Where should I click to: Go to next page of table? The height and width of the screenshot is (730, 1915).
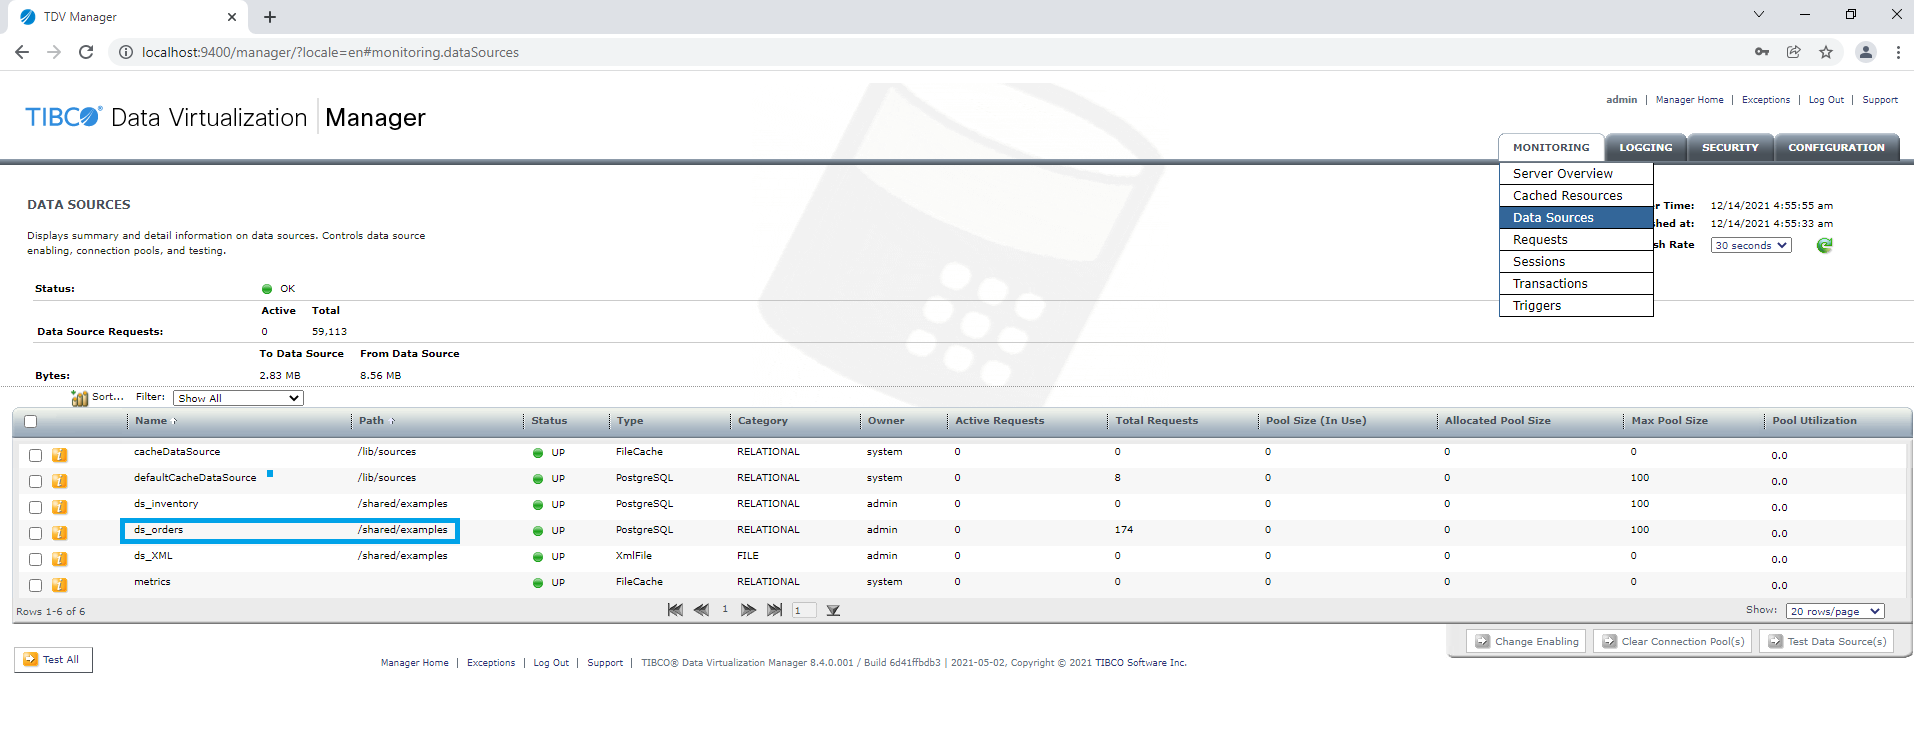(x=748, y=610)
